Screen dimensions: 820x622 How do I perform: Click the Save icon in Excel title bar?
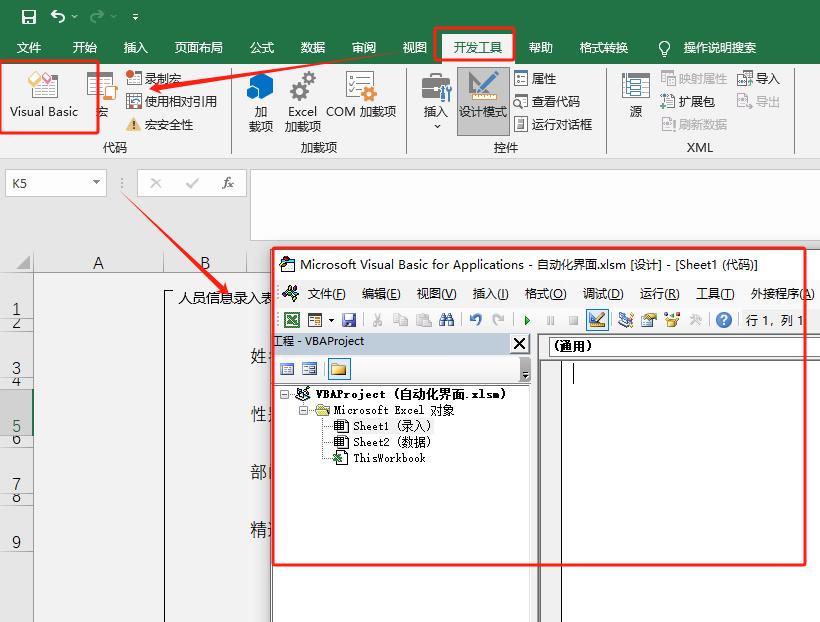tap(29, 17)
